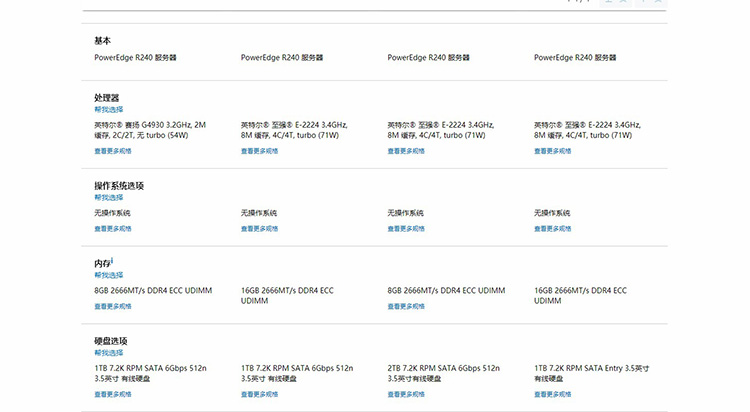Open 帮我选择 help under 操作系统选项
The image size is (750, 412).
pos(109,198)
